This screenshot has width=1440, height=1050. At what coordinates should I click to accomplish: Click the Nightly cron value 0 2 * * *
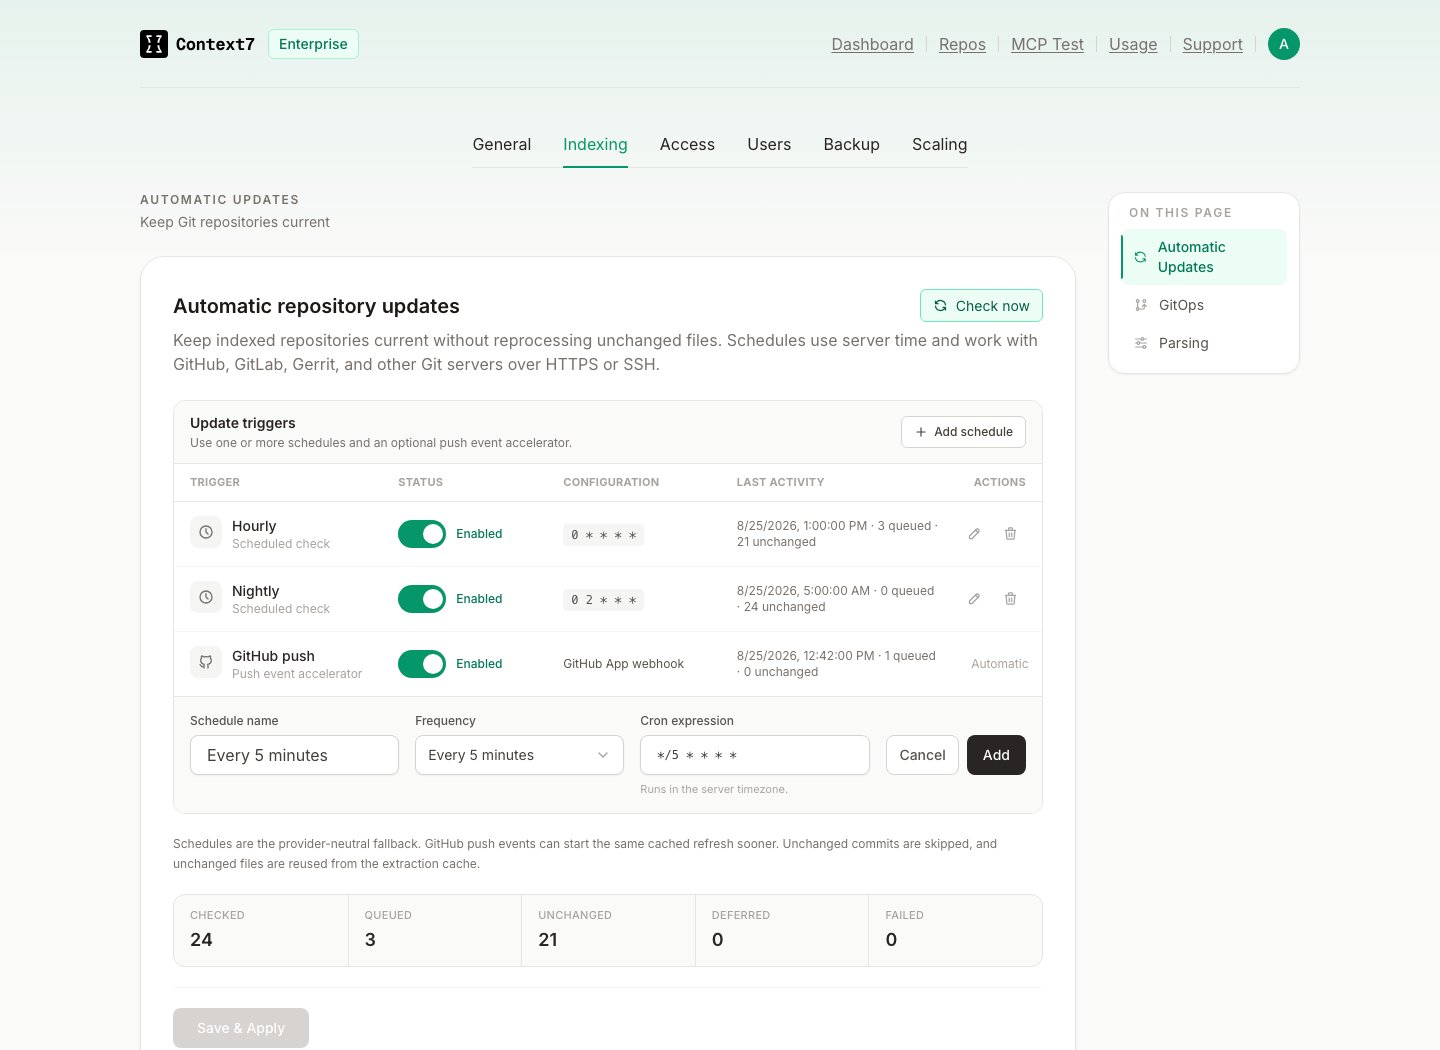(603, 600)
